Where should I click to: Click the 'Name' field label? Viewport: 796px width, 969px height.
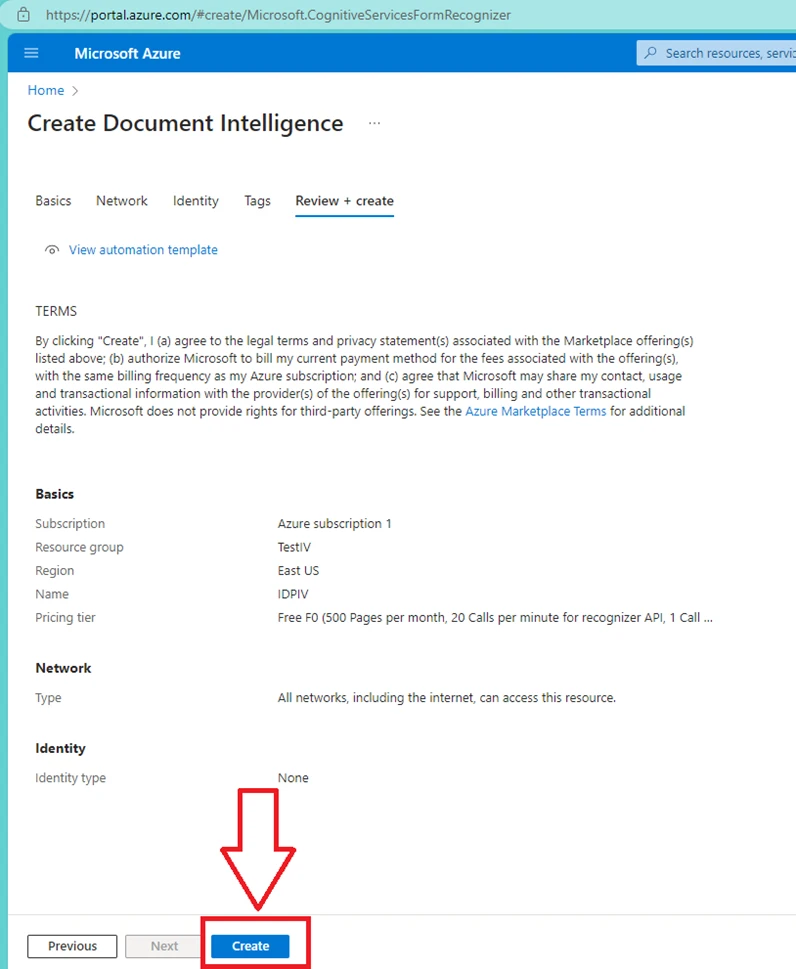52,594
